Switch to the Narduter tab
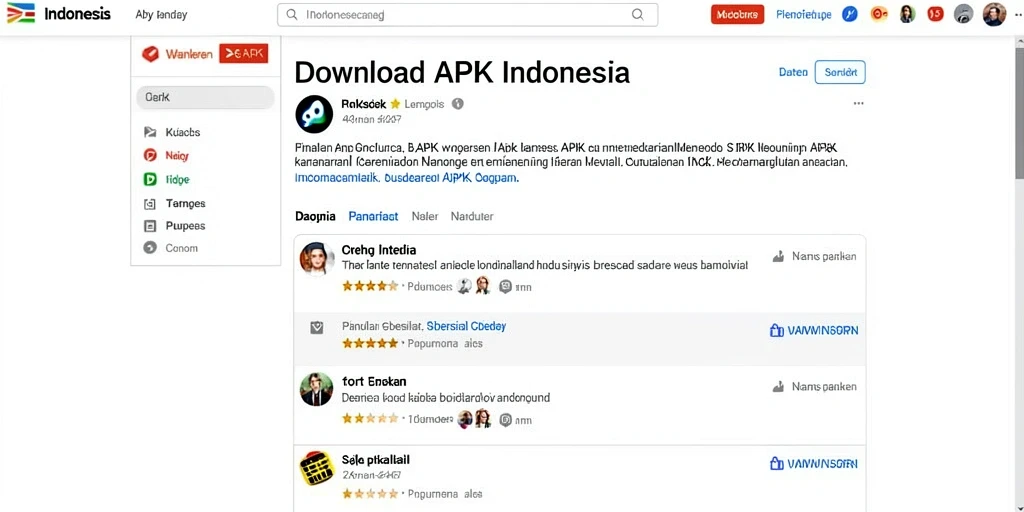 tap(472, 216)
